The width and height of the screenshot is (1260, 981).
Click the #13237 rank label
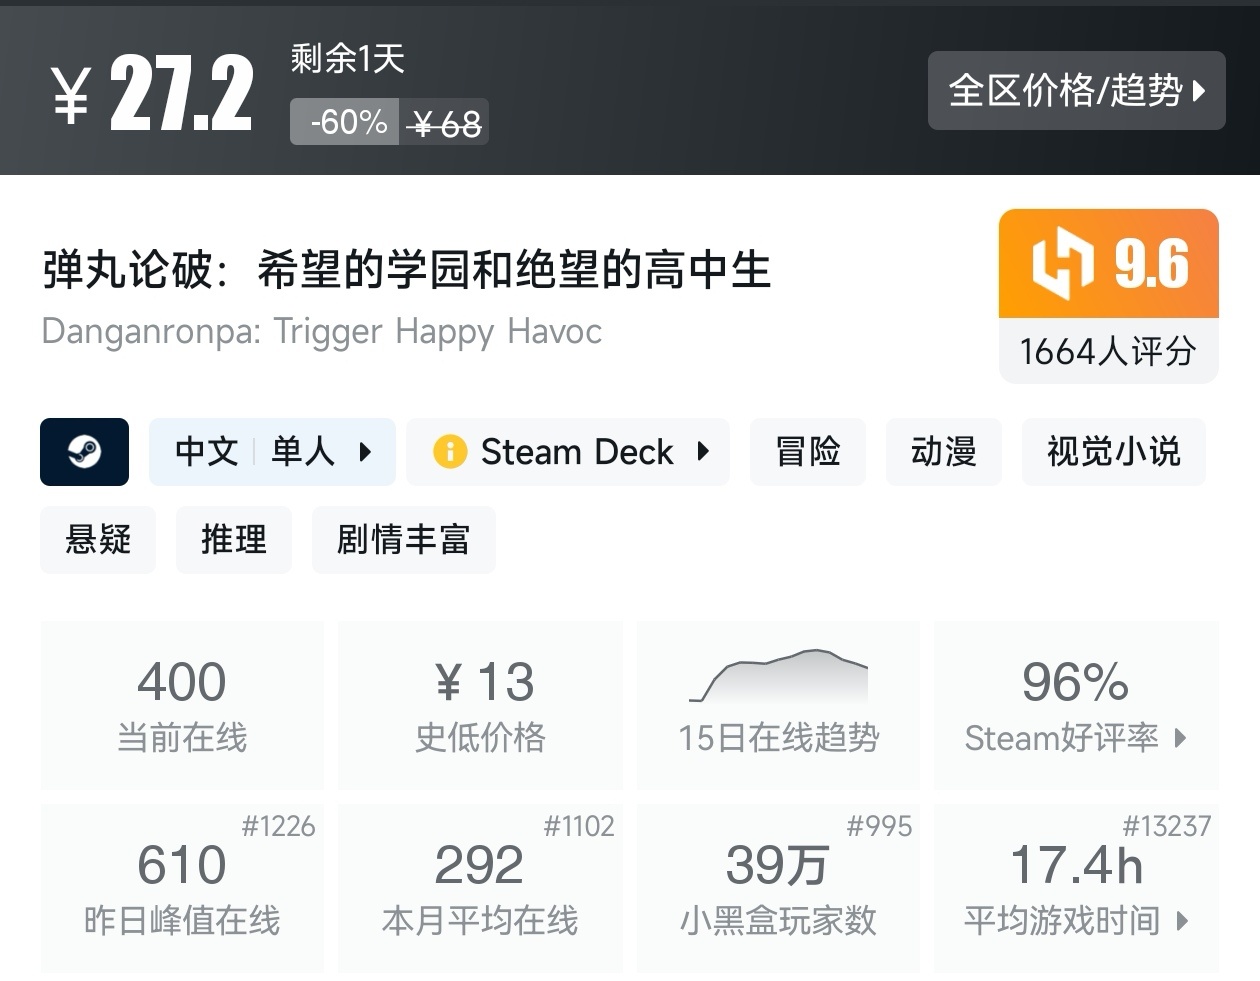tap(1166, 826)
